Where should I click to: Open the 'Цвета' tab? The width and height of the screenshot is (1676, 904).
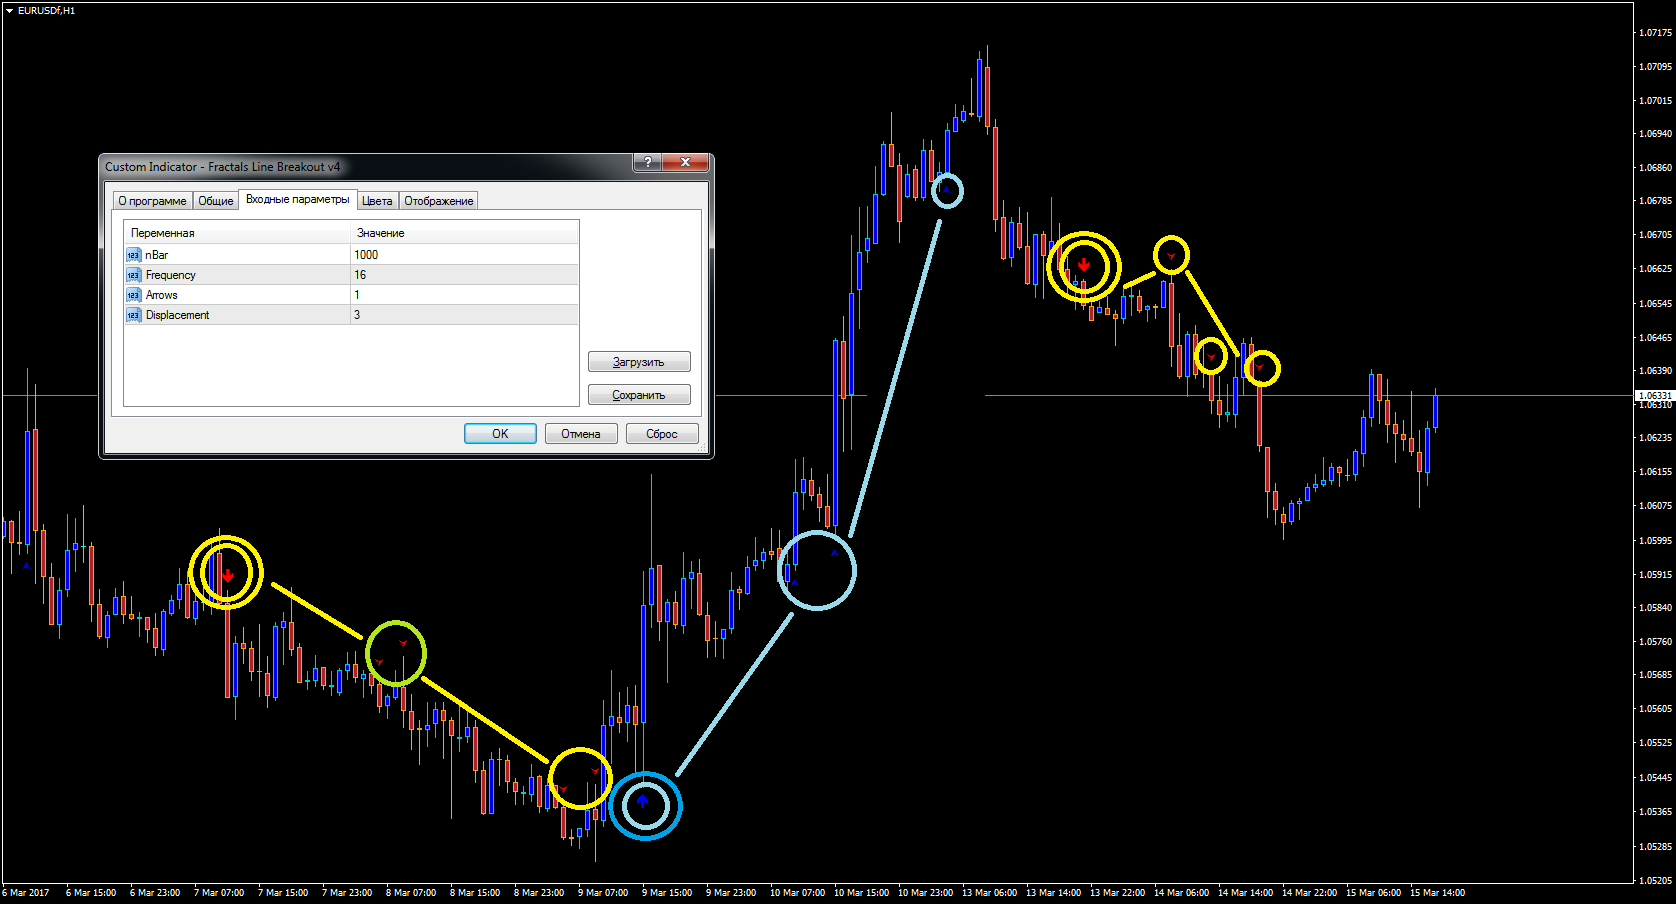pyautogui.click(x=377, y=201)
